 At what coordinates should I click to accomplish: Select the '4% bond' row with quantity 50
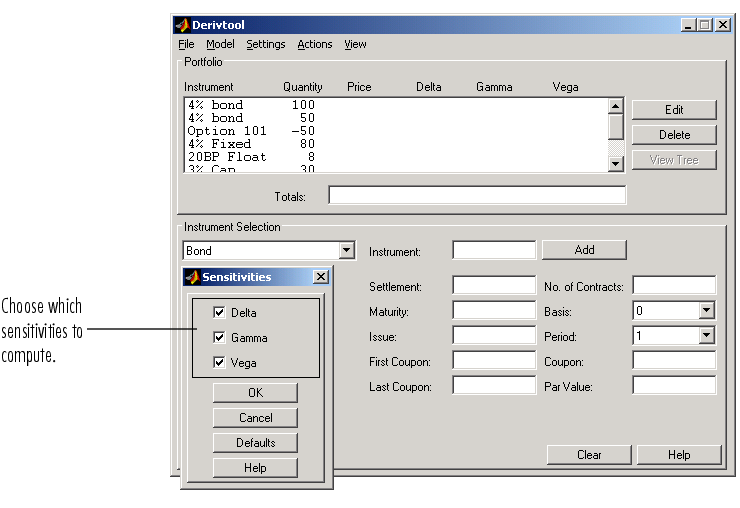click(x=395, y=118)
